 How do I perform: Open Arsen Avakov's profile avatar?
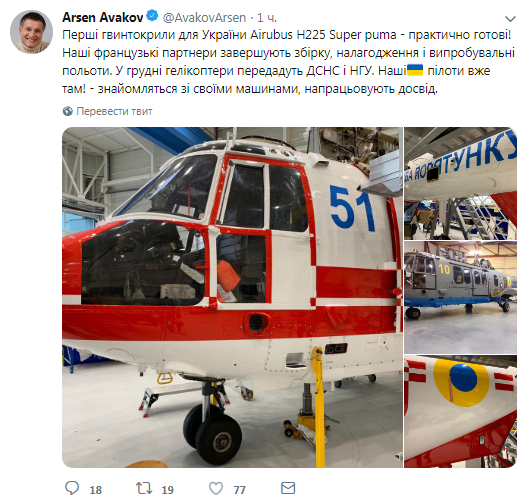(x=31, y=32)
